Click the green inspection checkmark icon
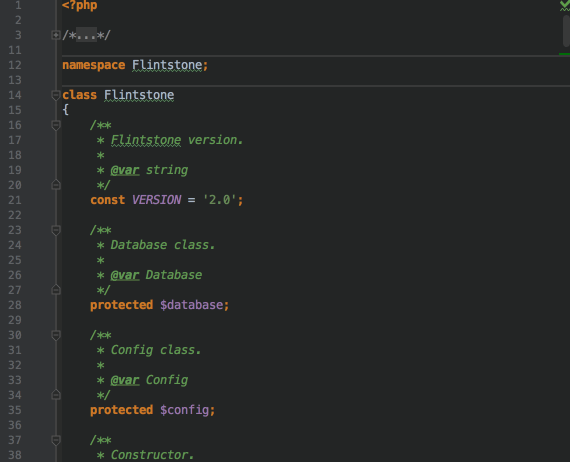The image size is (570, 462). click(565, 5)
